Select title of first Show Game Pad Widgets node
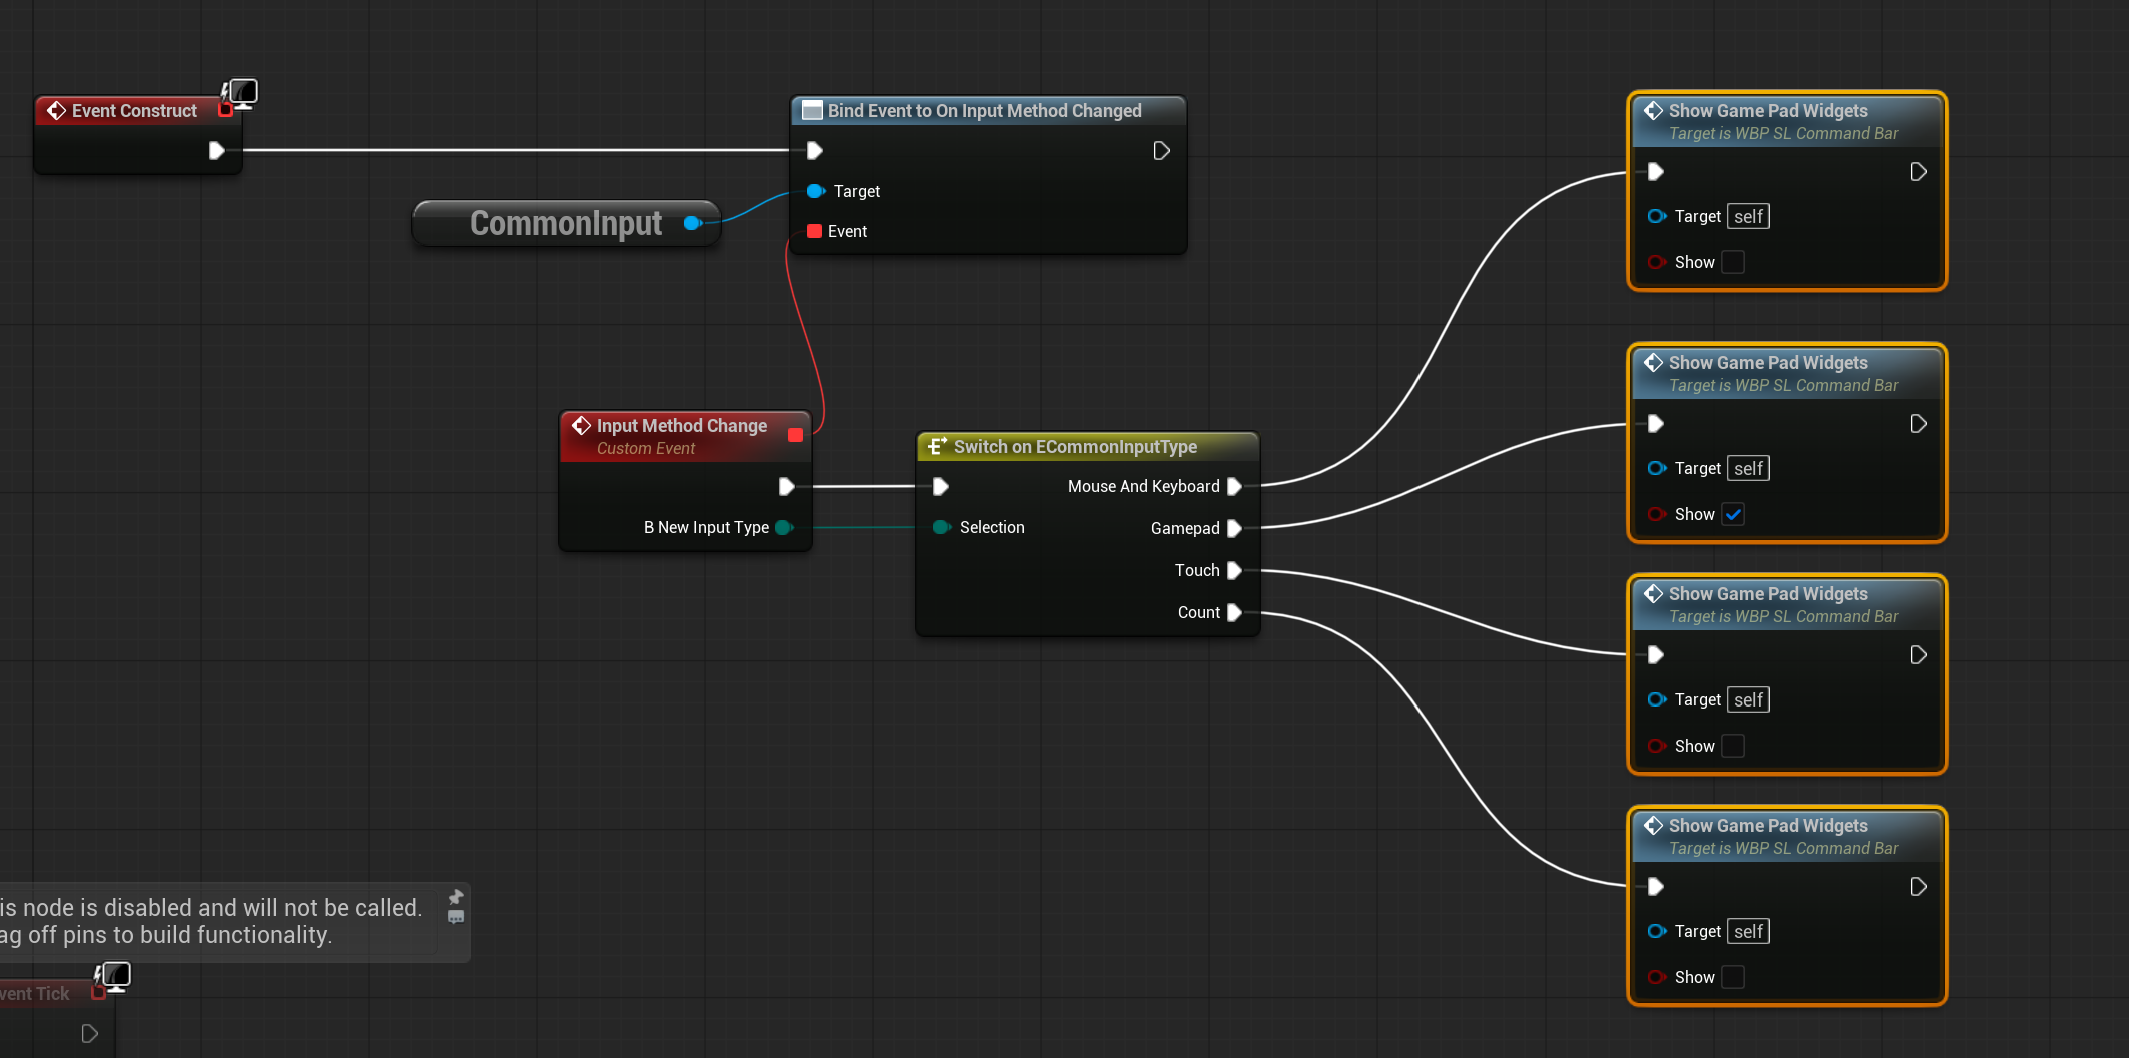This screenshot has height=1058, width=2129. click(1768, 111)
